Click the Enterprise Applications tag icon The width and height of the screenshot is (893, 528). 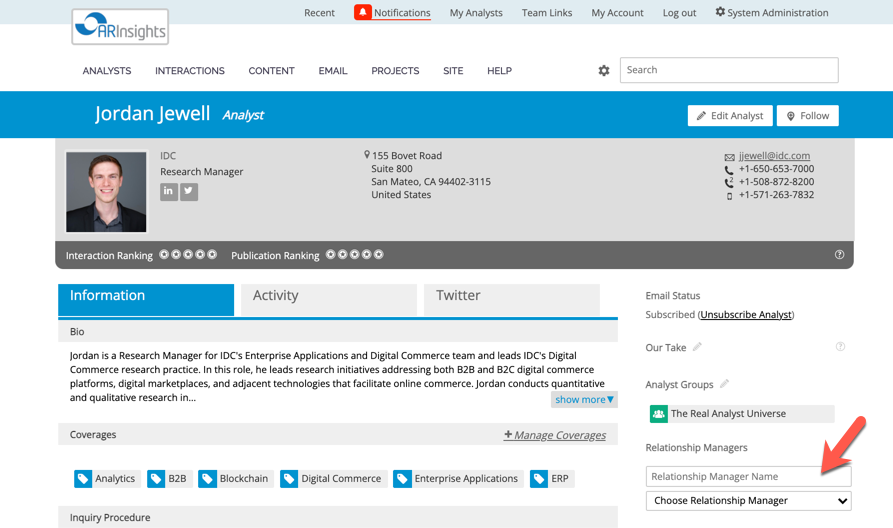coord(402,478)
